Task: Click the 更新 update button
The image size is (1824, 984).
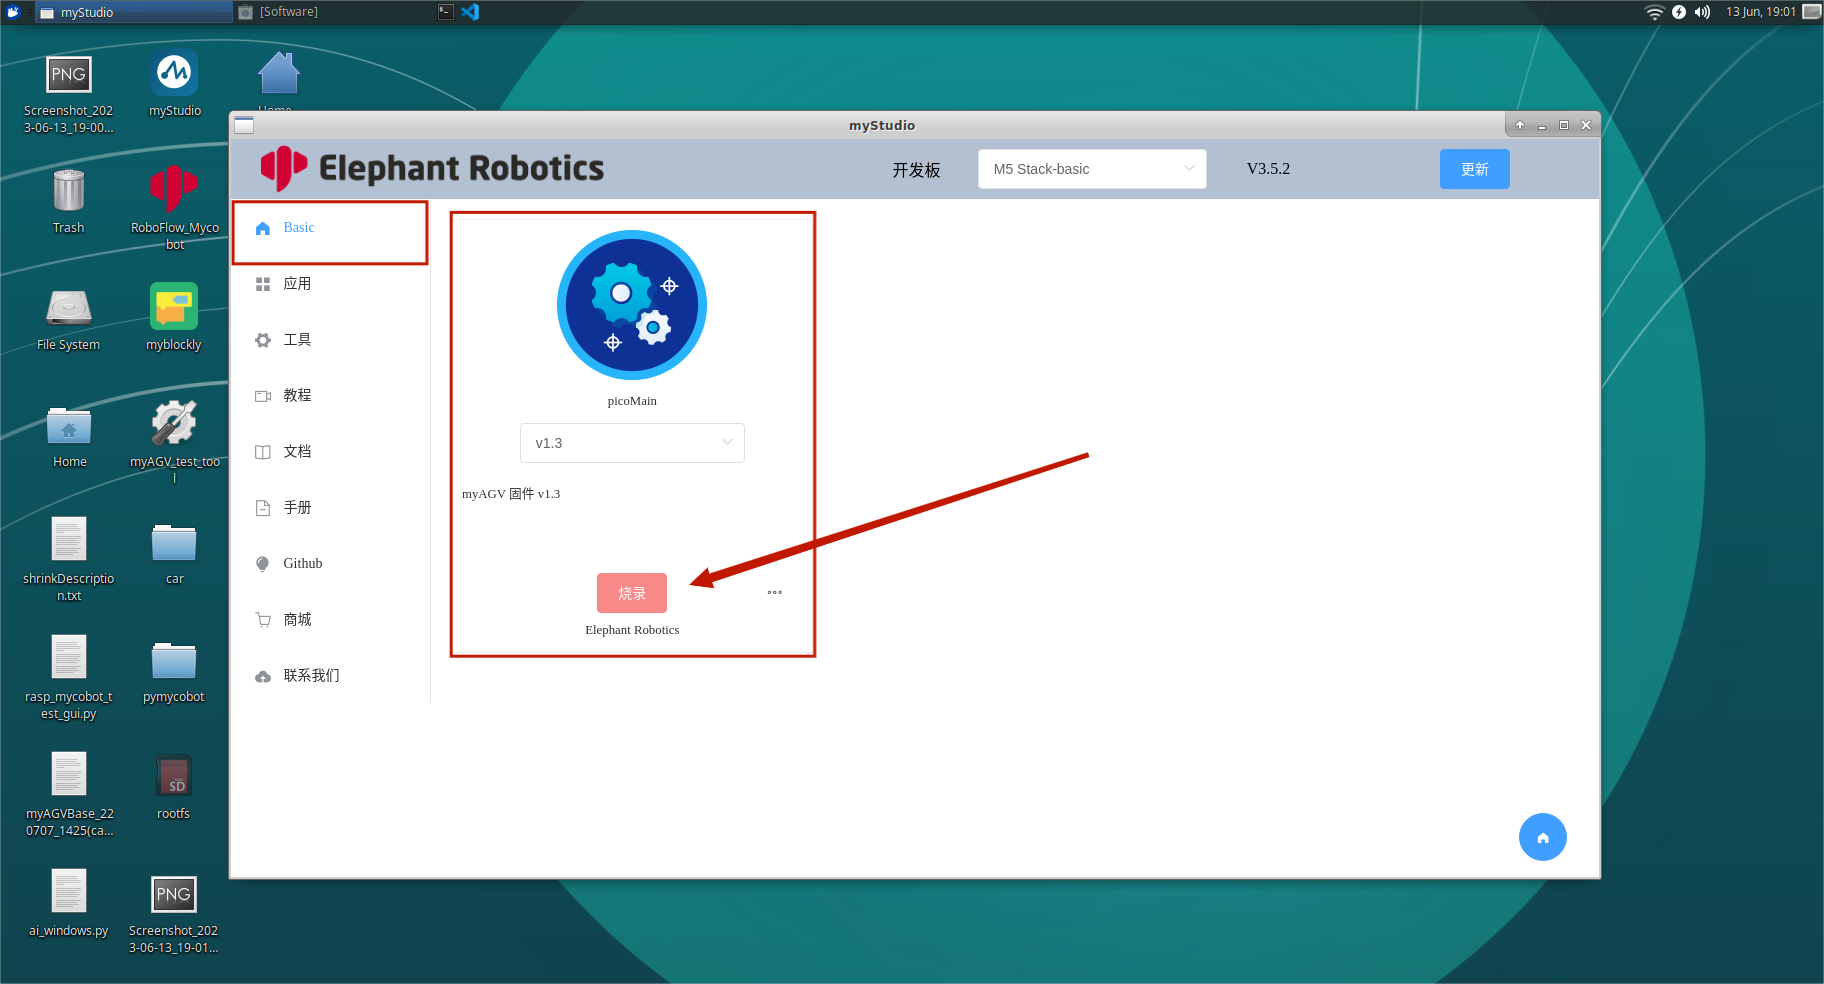Action: point(1474,169)
